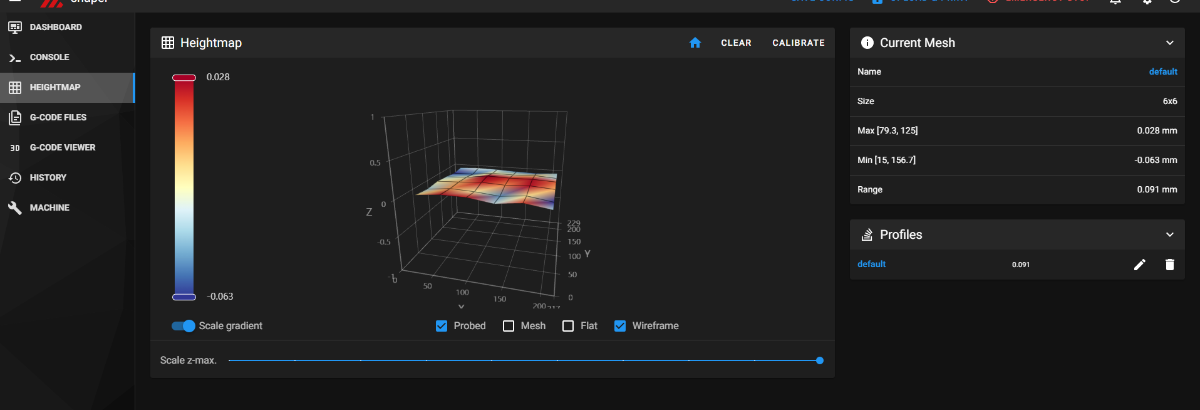Image resolution: width=1200 pixels, height=410 pixels.
Task: Clear the bed mesh
Action: pyautogui.click(x=736, y=43)
